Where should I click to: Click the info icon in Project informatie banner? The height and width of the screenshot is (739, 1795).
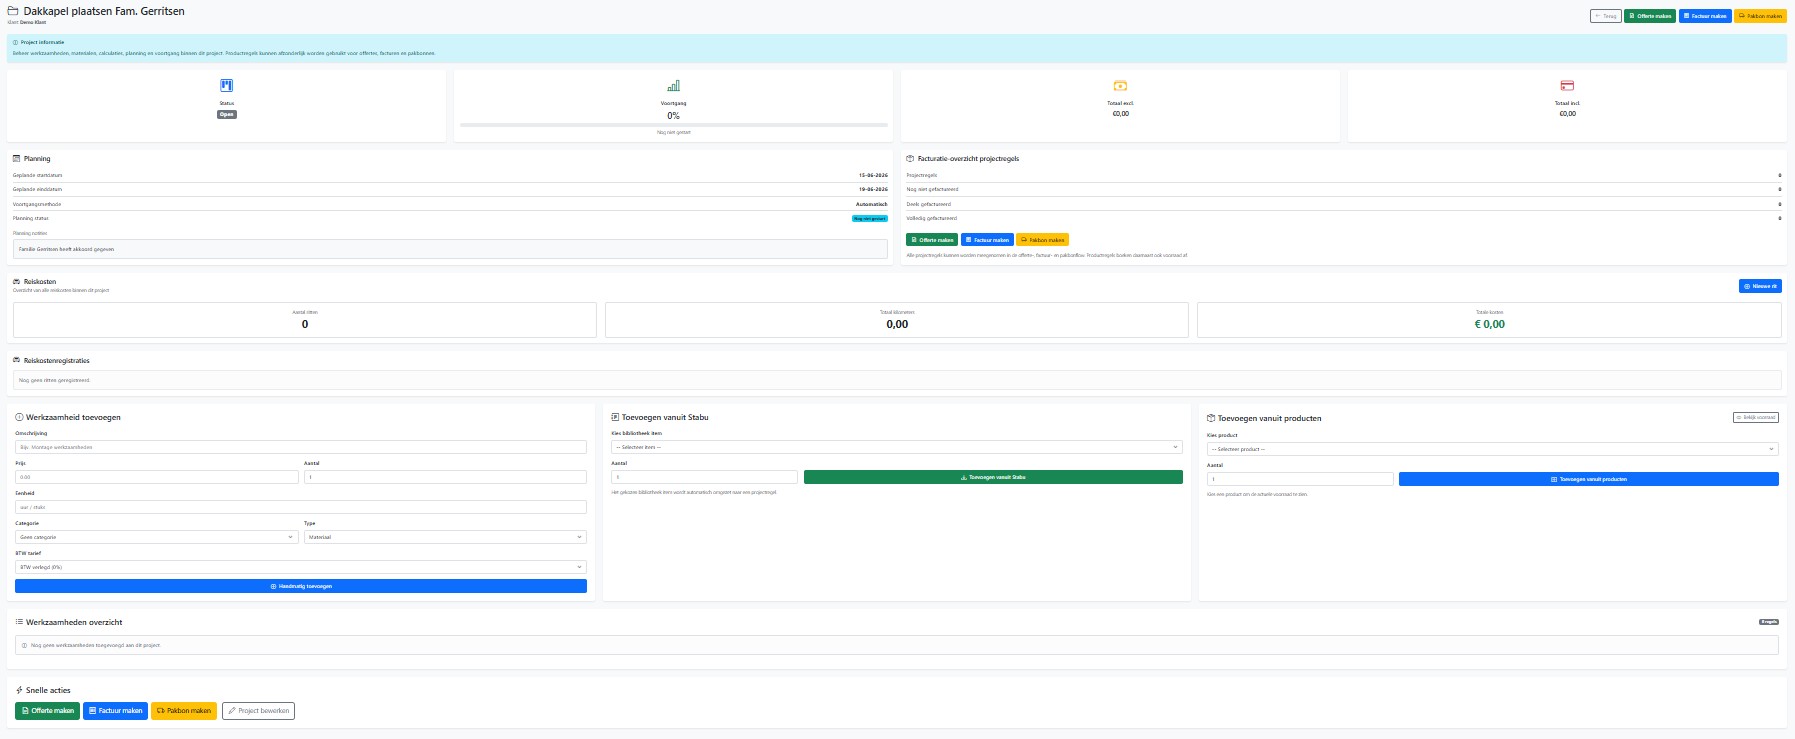click(15, 42)
